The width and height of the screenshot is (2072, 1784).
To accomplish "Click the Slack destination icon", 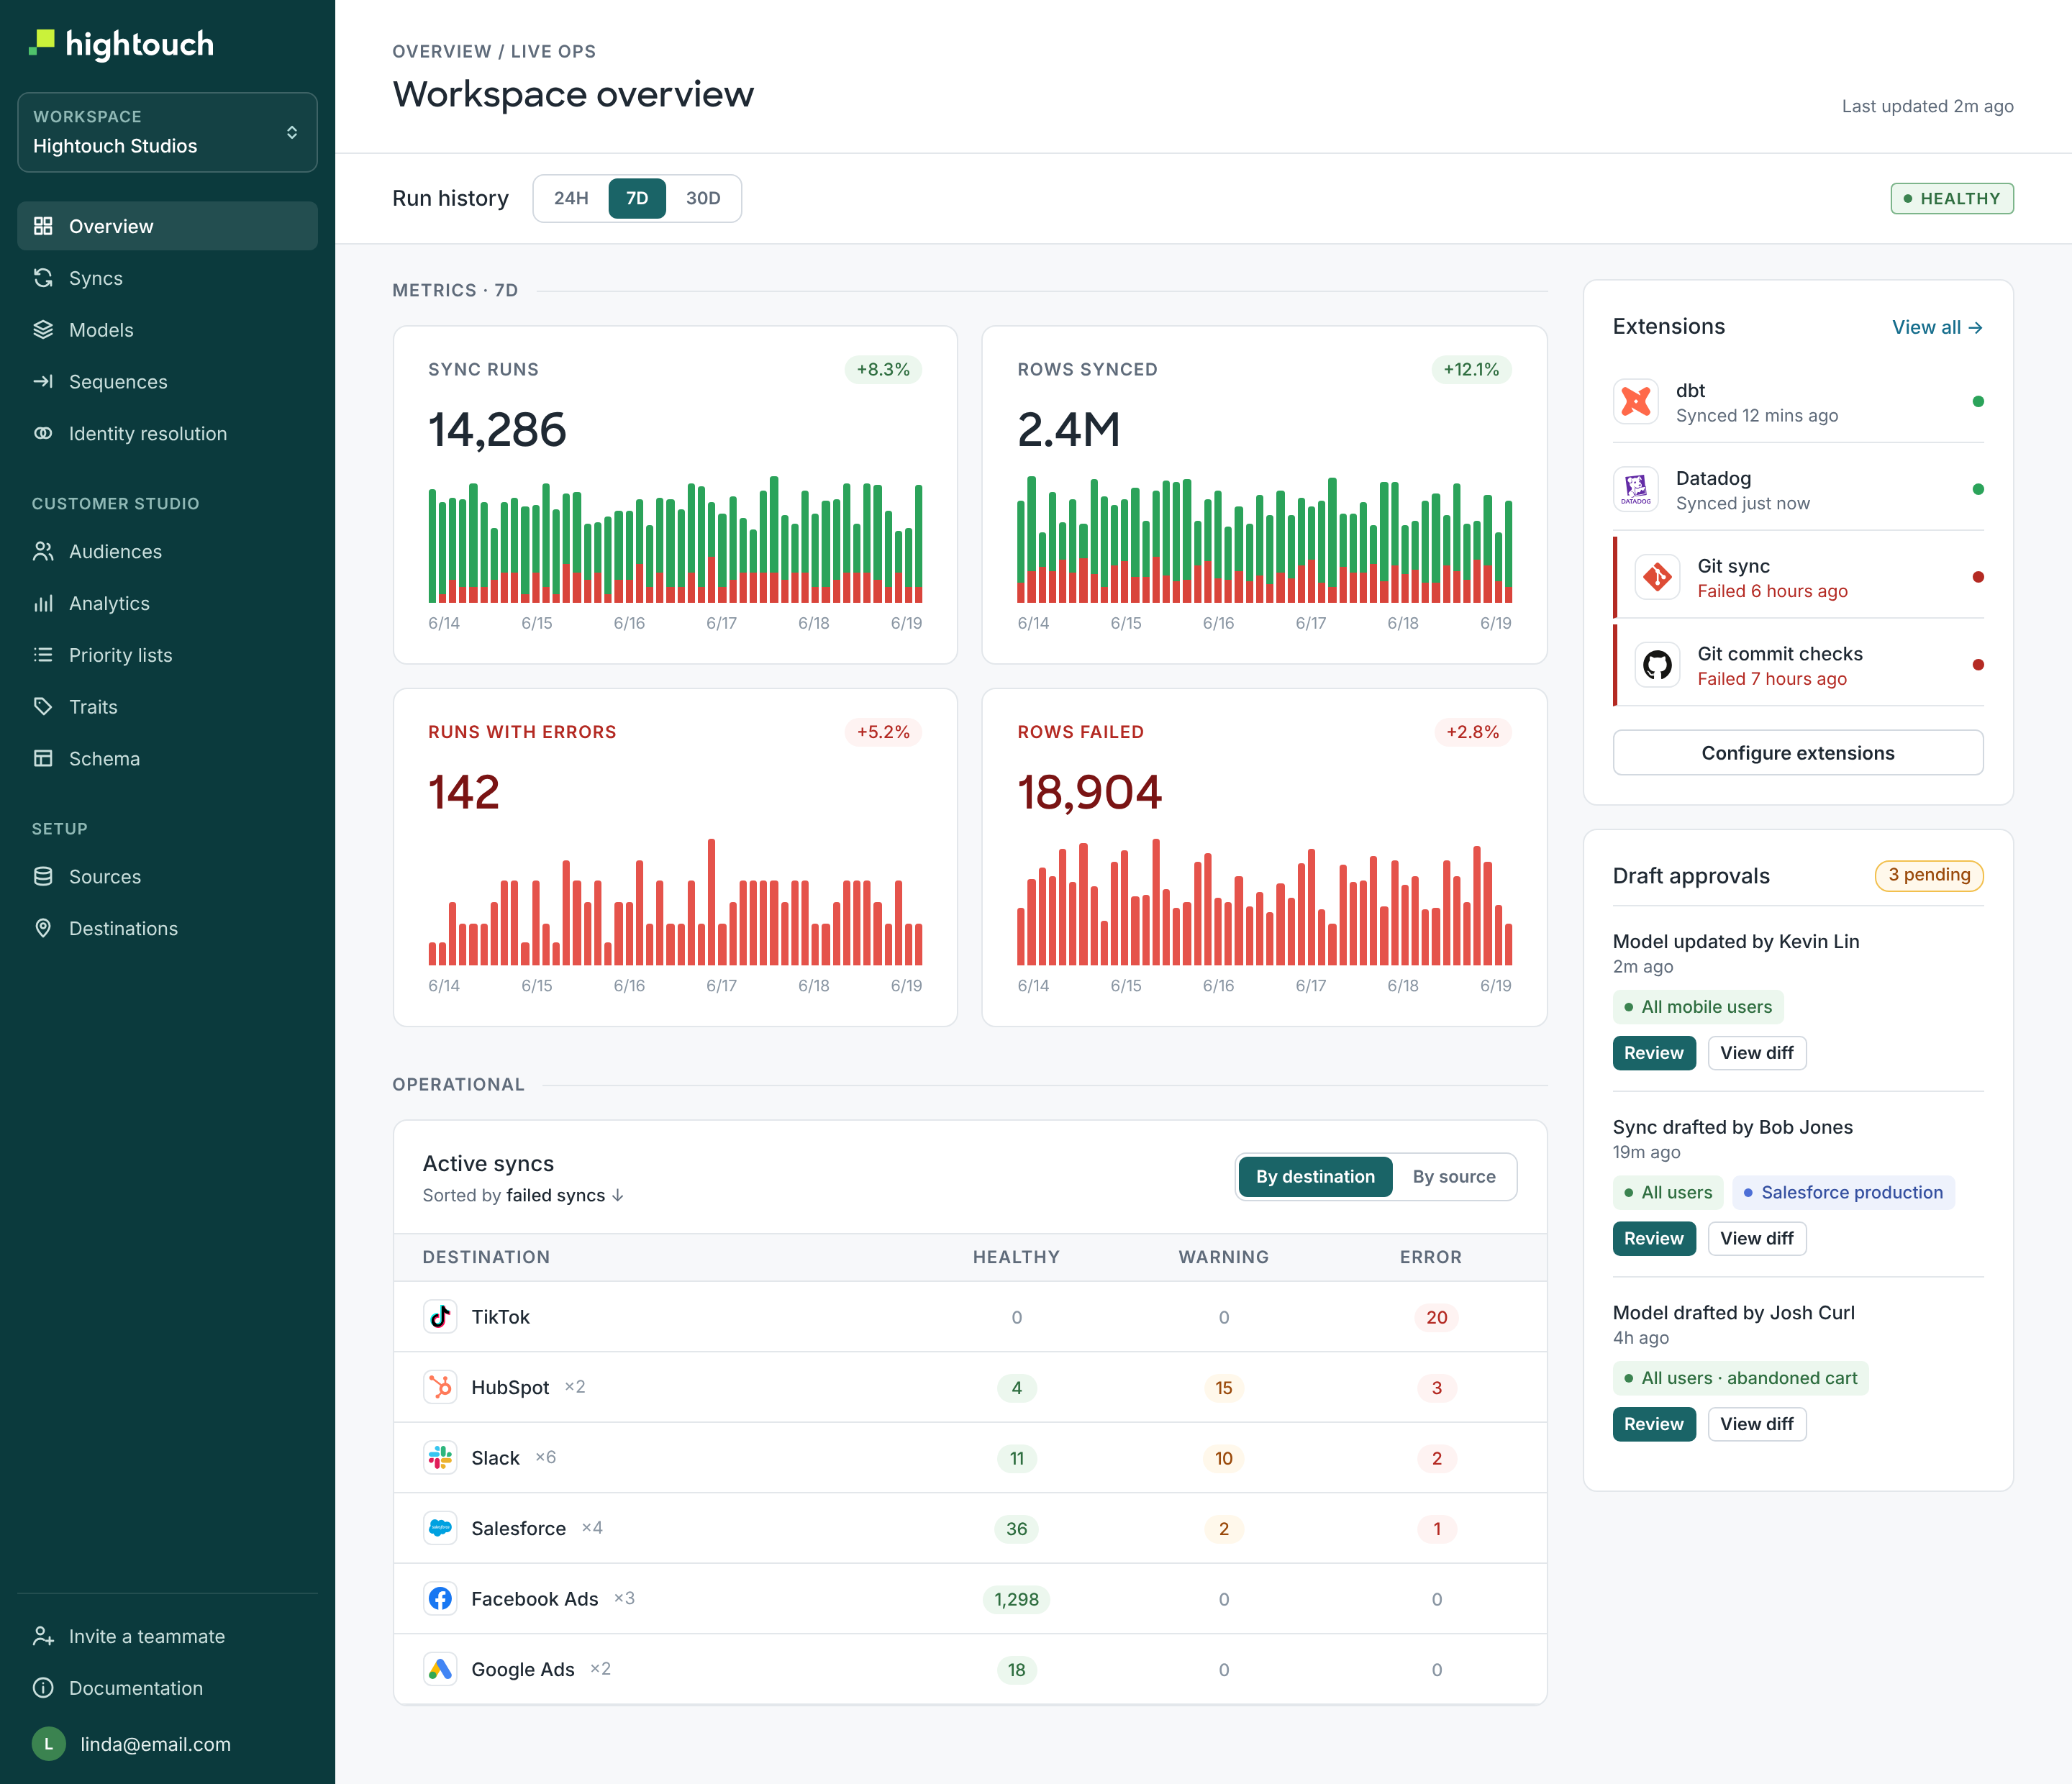I will click(440, 1458).
